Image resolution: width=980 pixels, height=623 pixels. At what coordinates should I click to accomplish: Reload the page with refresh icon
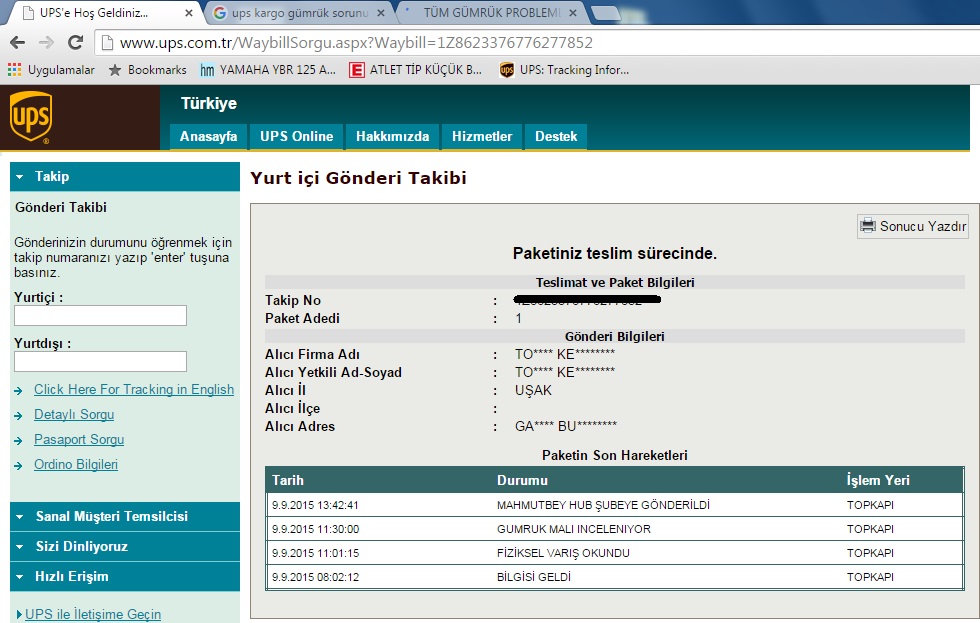[x=75, y=43]
